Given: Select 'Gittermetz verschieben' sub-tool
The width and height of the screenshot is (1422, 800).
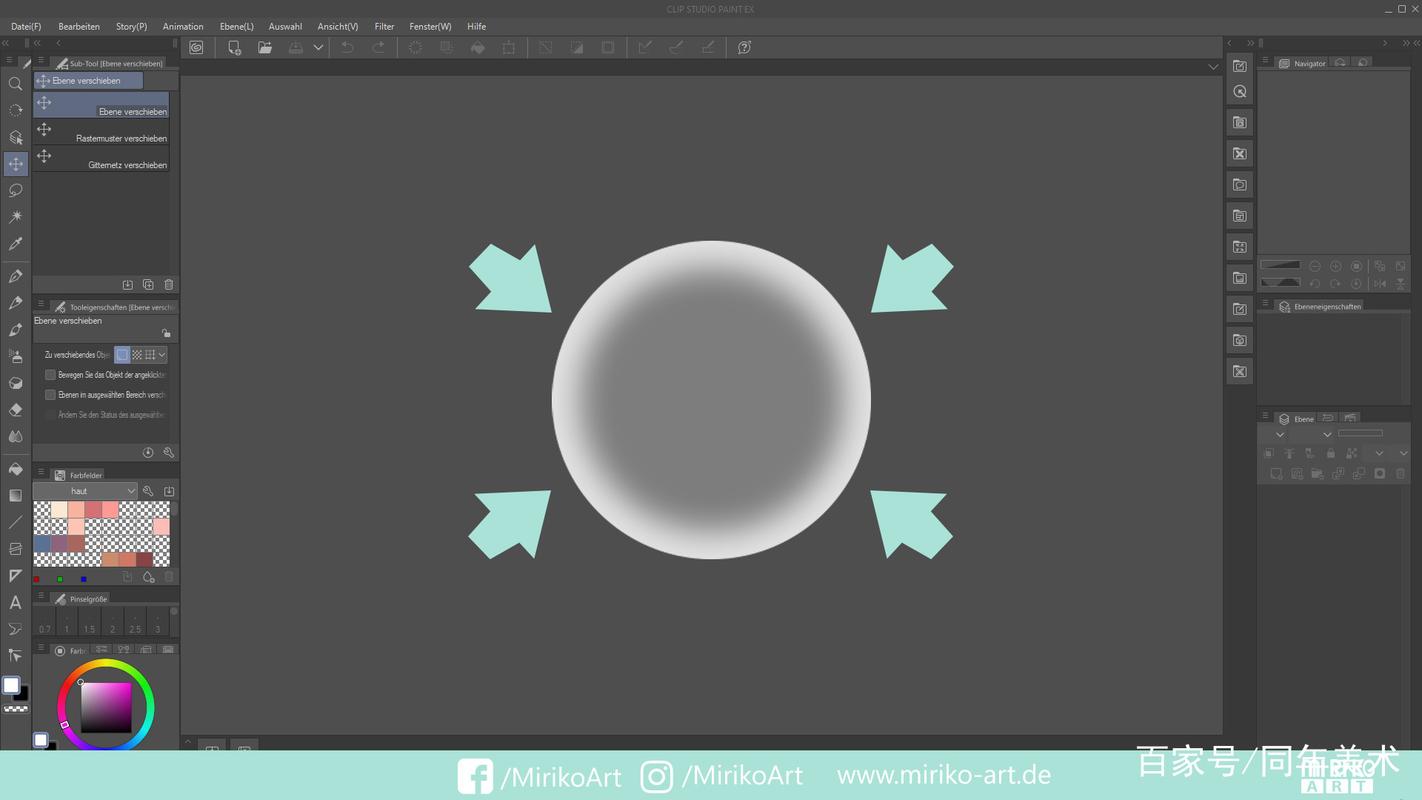Looking at the screenshot, I should pos(101,158).
